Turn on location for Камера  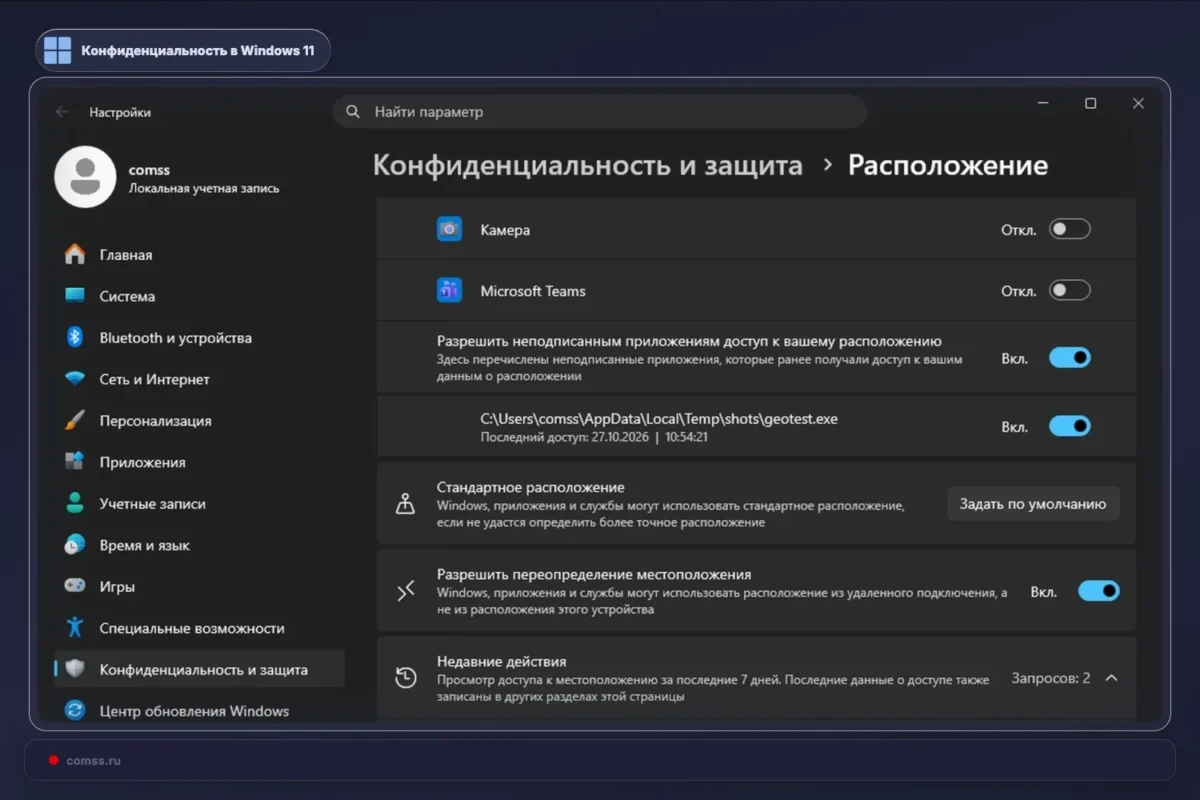[1069, 230]
